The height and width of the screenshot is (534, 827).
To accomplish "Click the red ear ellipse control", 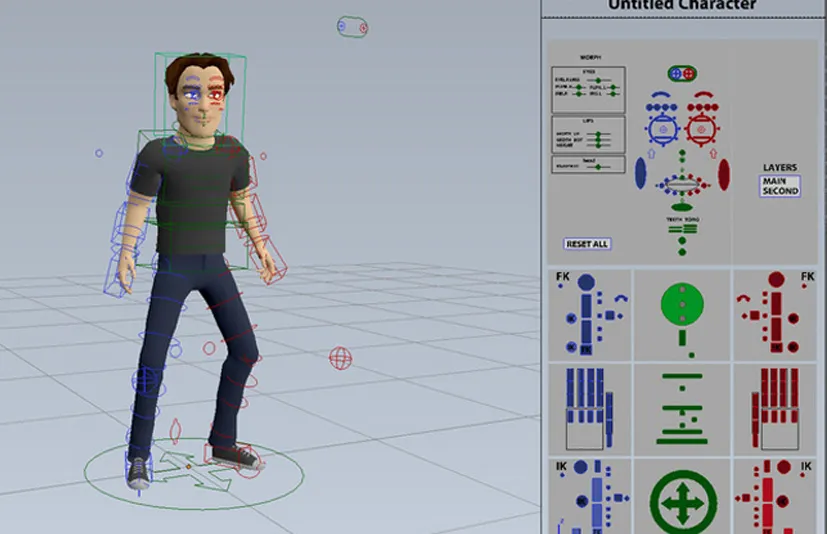I will tap(723, 174).
